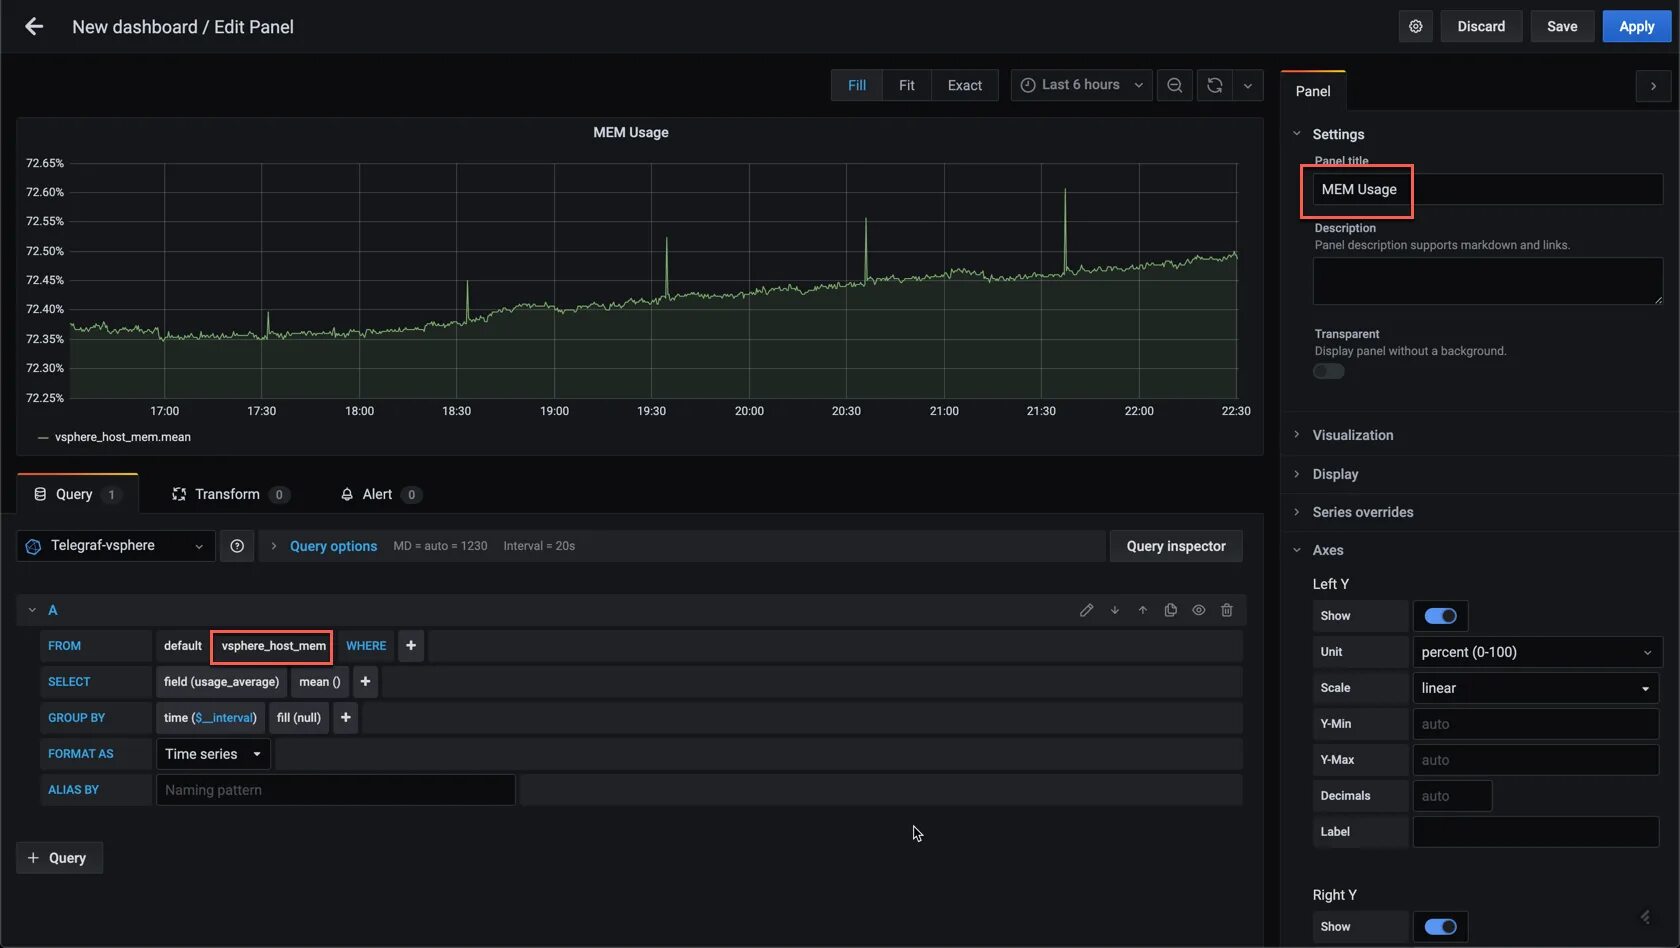Screen dimensions: 1680x948
Task: Go back using the arrow icon
Action: (34, 27)
